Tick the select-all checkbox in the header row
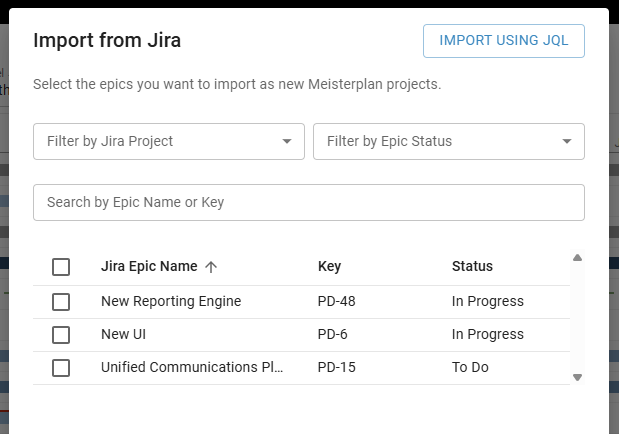Screen dimensions: 619x434 tap(61, 267)
